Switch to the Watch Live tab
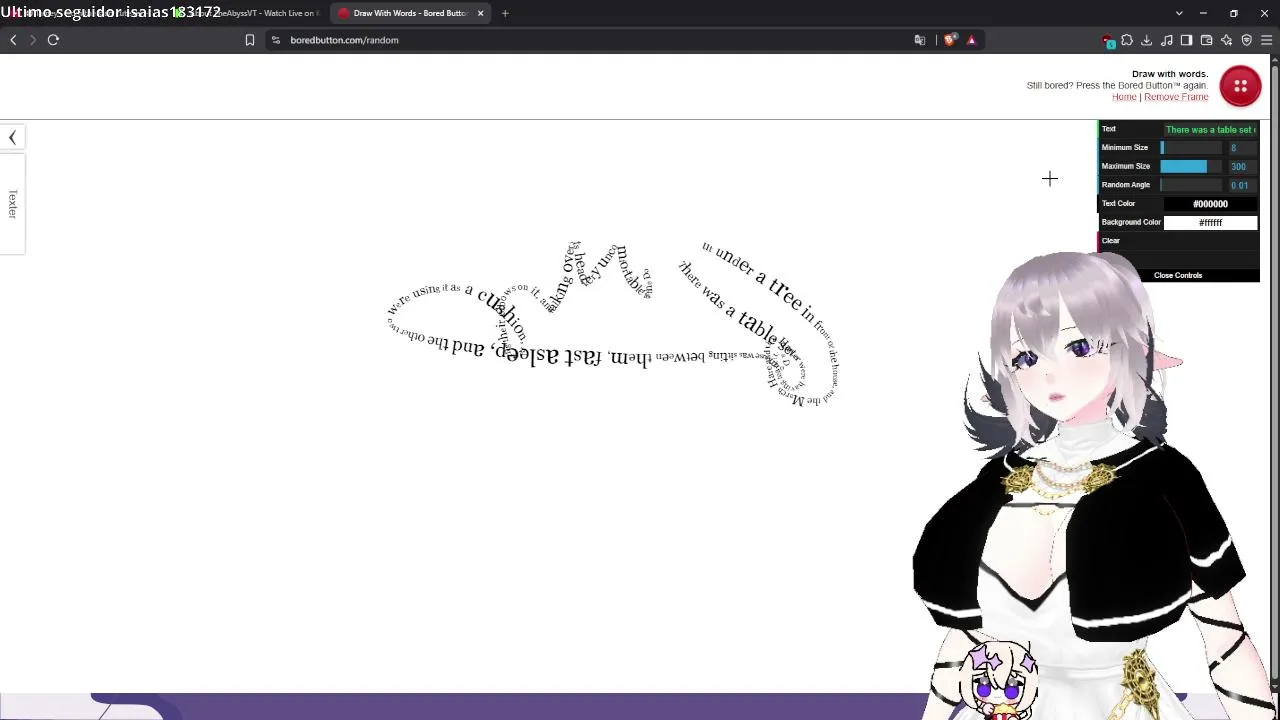 250,13
